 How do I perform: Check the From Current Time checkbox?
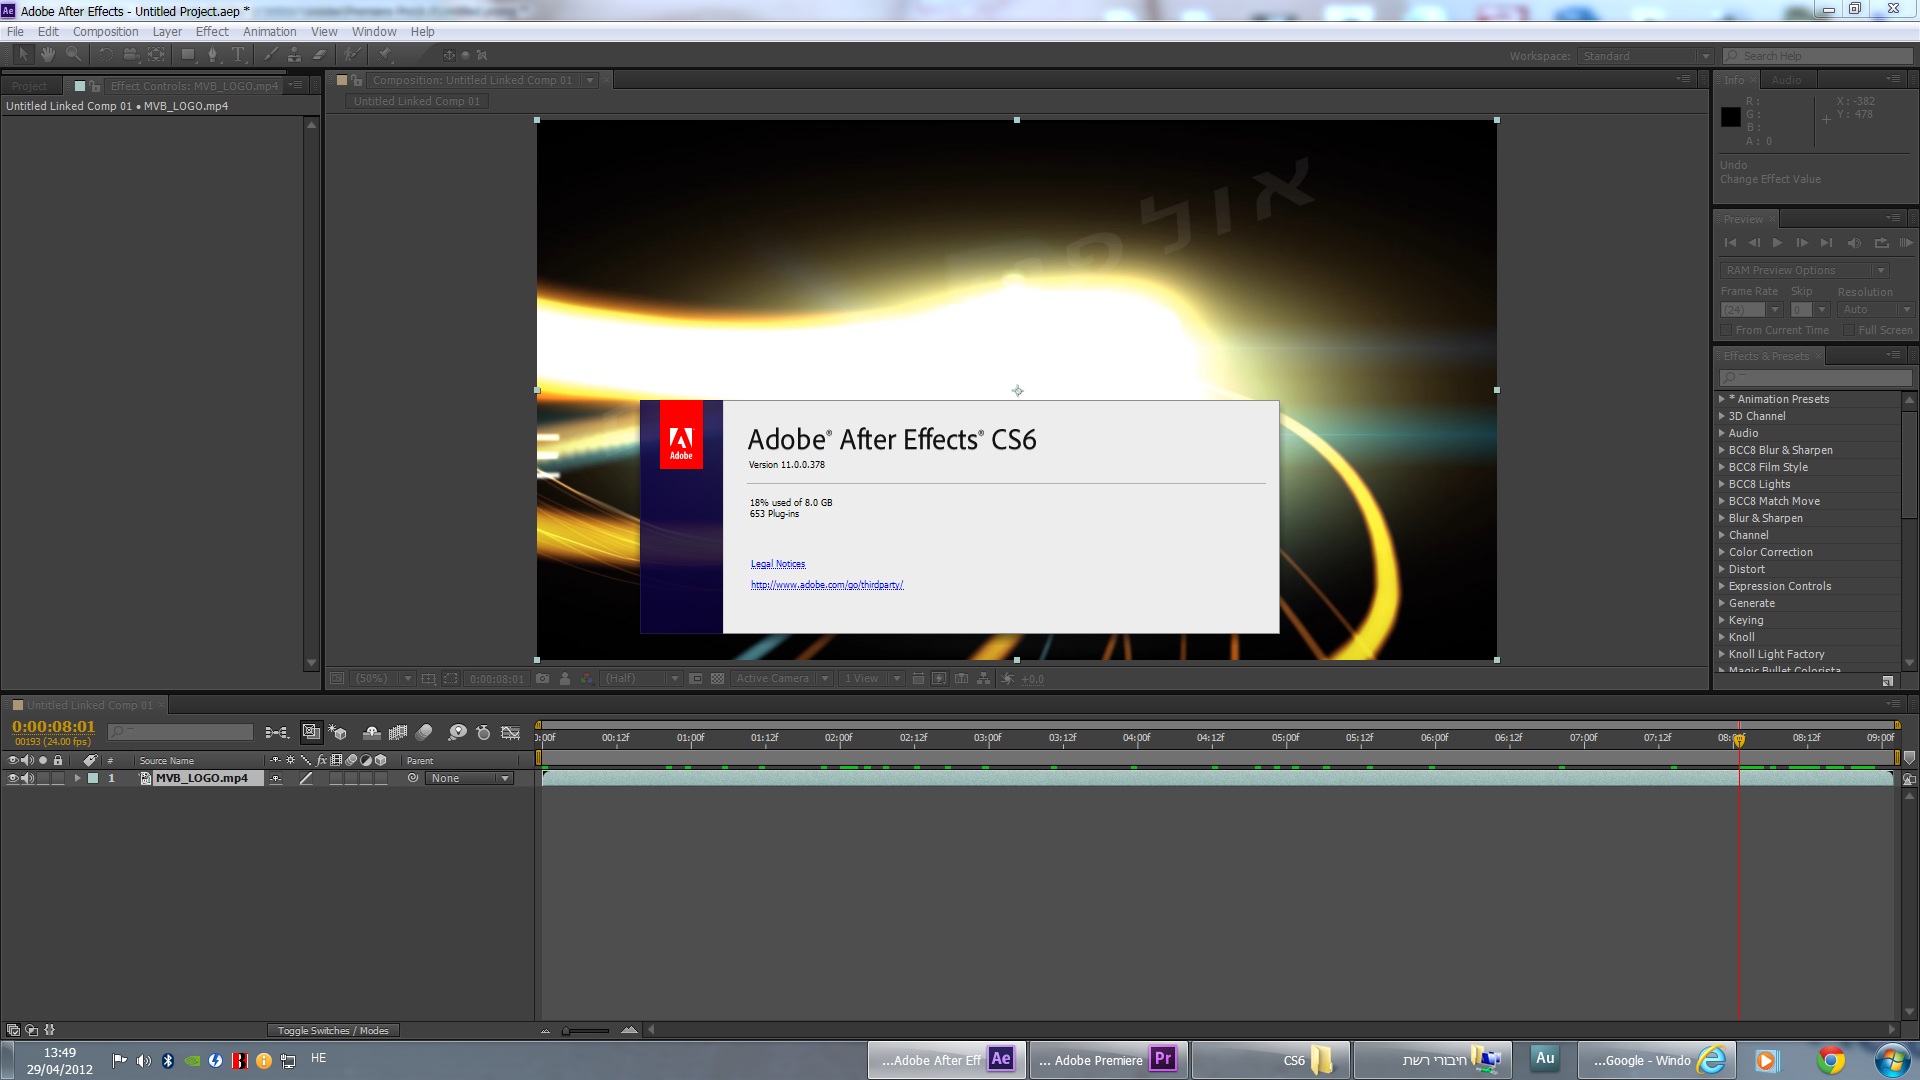(x=1726, y=331)
